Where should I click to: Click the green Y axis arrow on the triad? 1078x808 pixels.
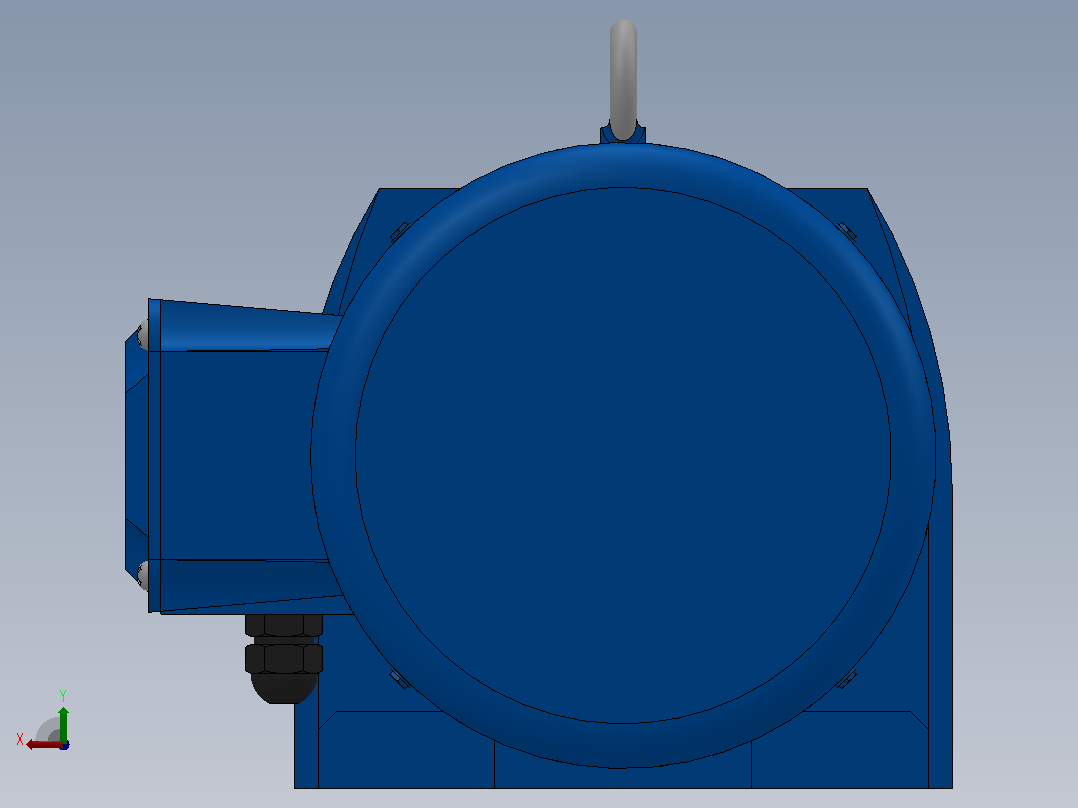[63, 723]
